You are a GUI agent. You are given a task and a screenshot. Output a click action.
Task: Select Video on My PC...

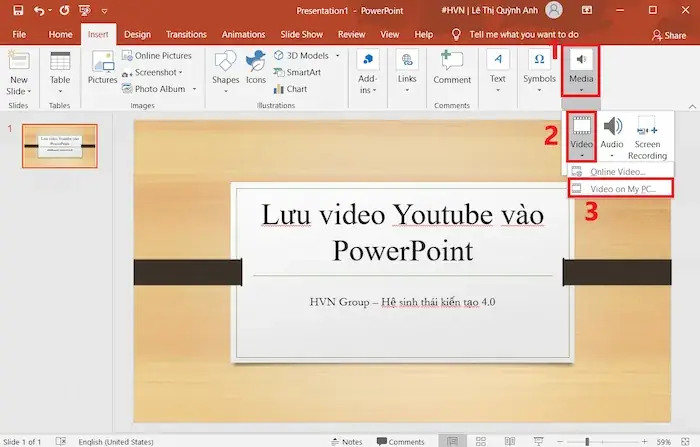[x=621, y=189]
